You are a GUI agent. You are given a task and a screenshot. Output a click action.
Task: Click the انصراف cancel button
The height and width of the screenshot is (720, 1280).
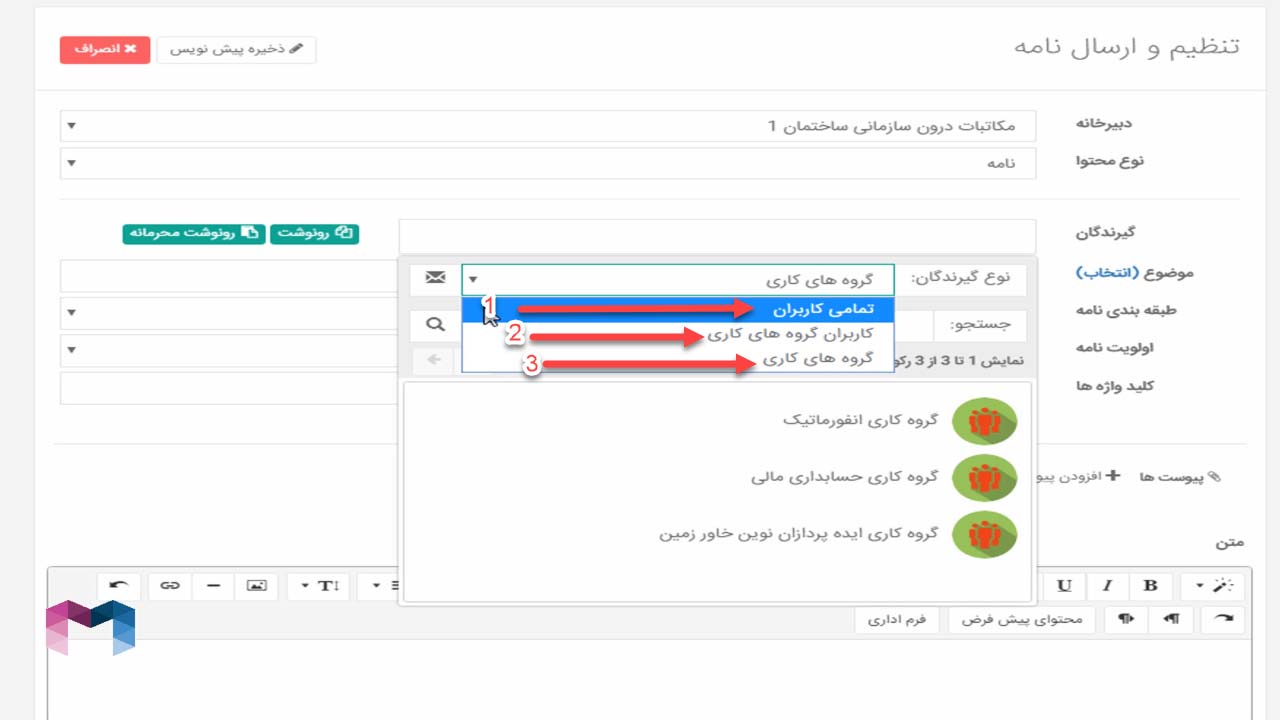click(x=105, y=49)
